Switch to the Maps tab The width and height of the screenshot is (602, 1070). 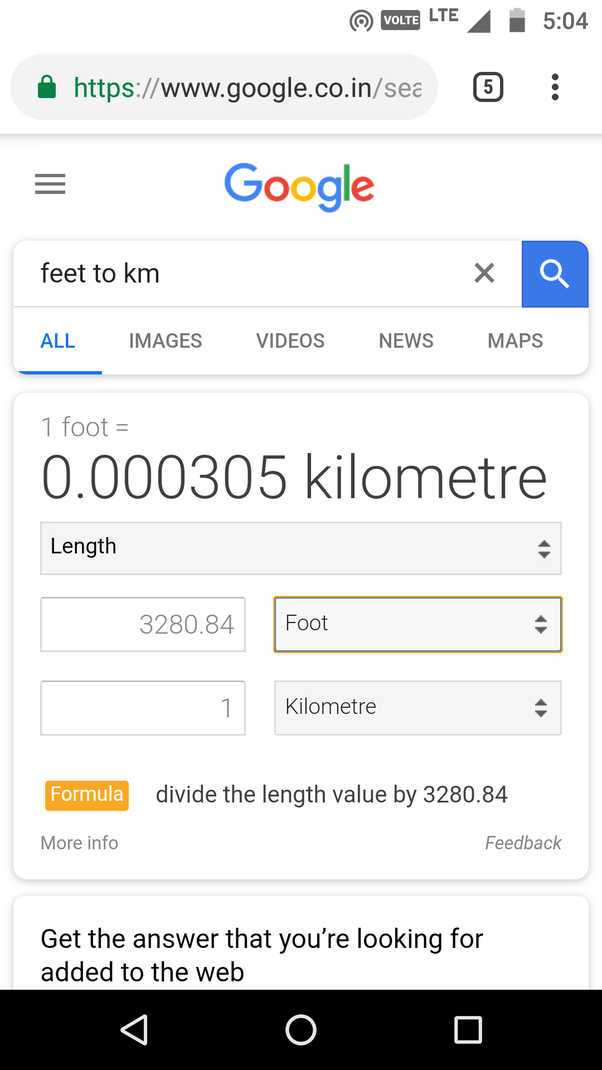[x=515, y=341]
